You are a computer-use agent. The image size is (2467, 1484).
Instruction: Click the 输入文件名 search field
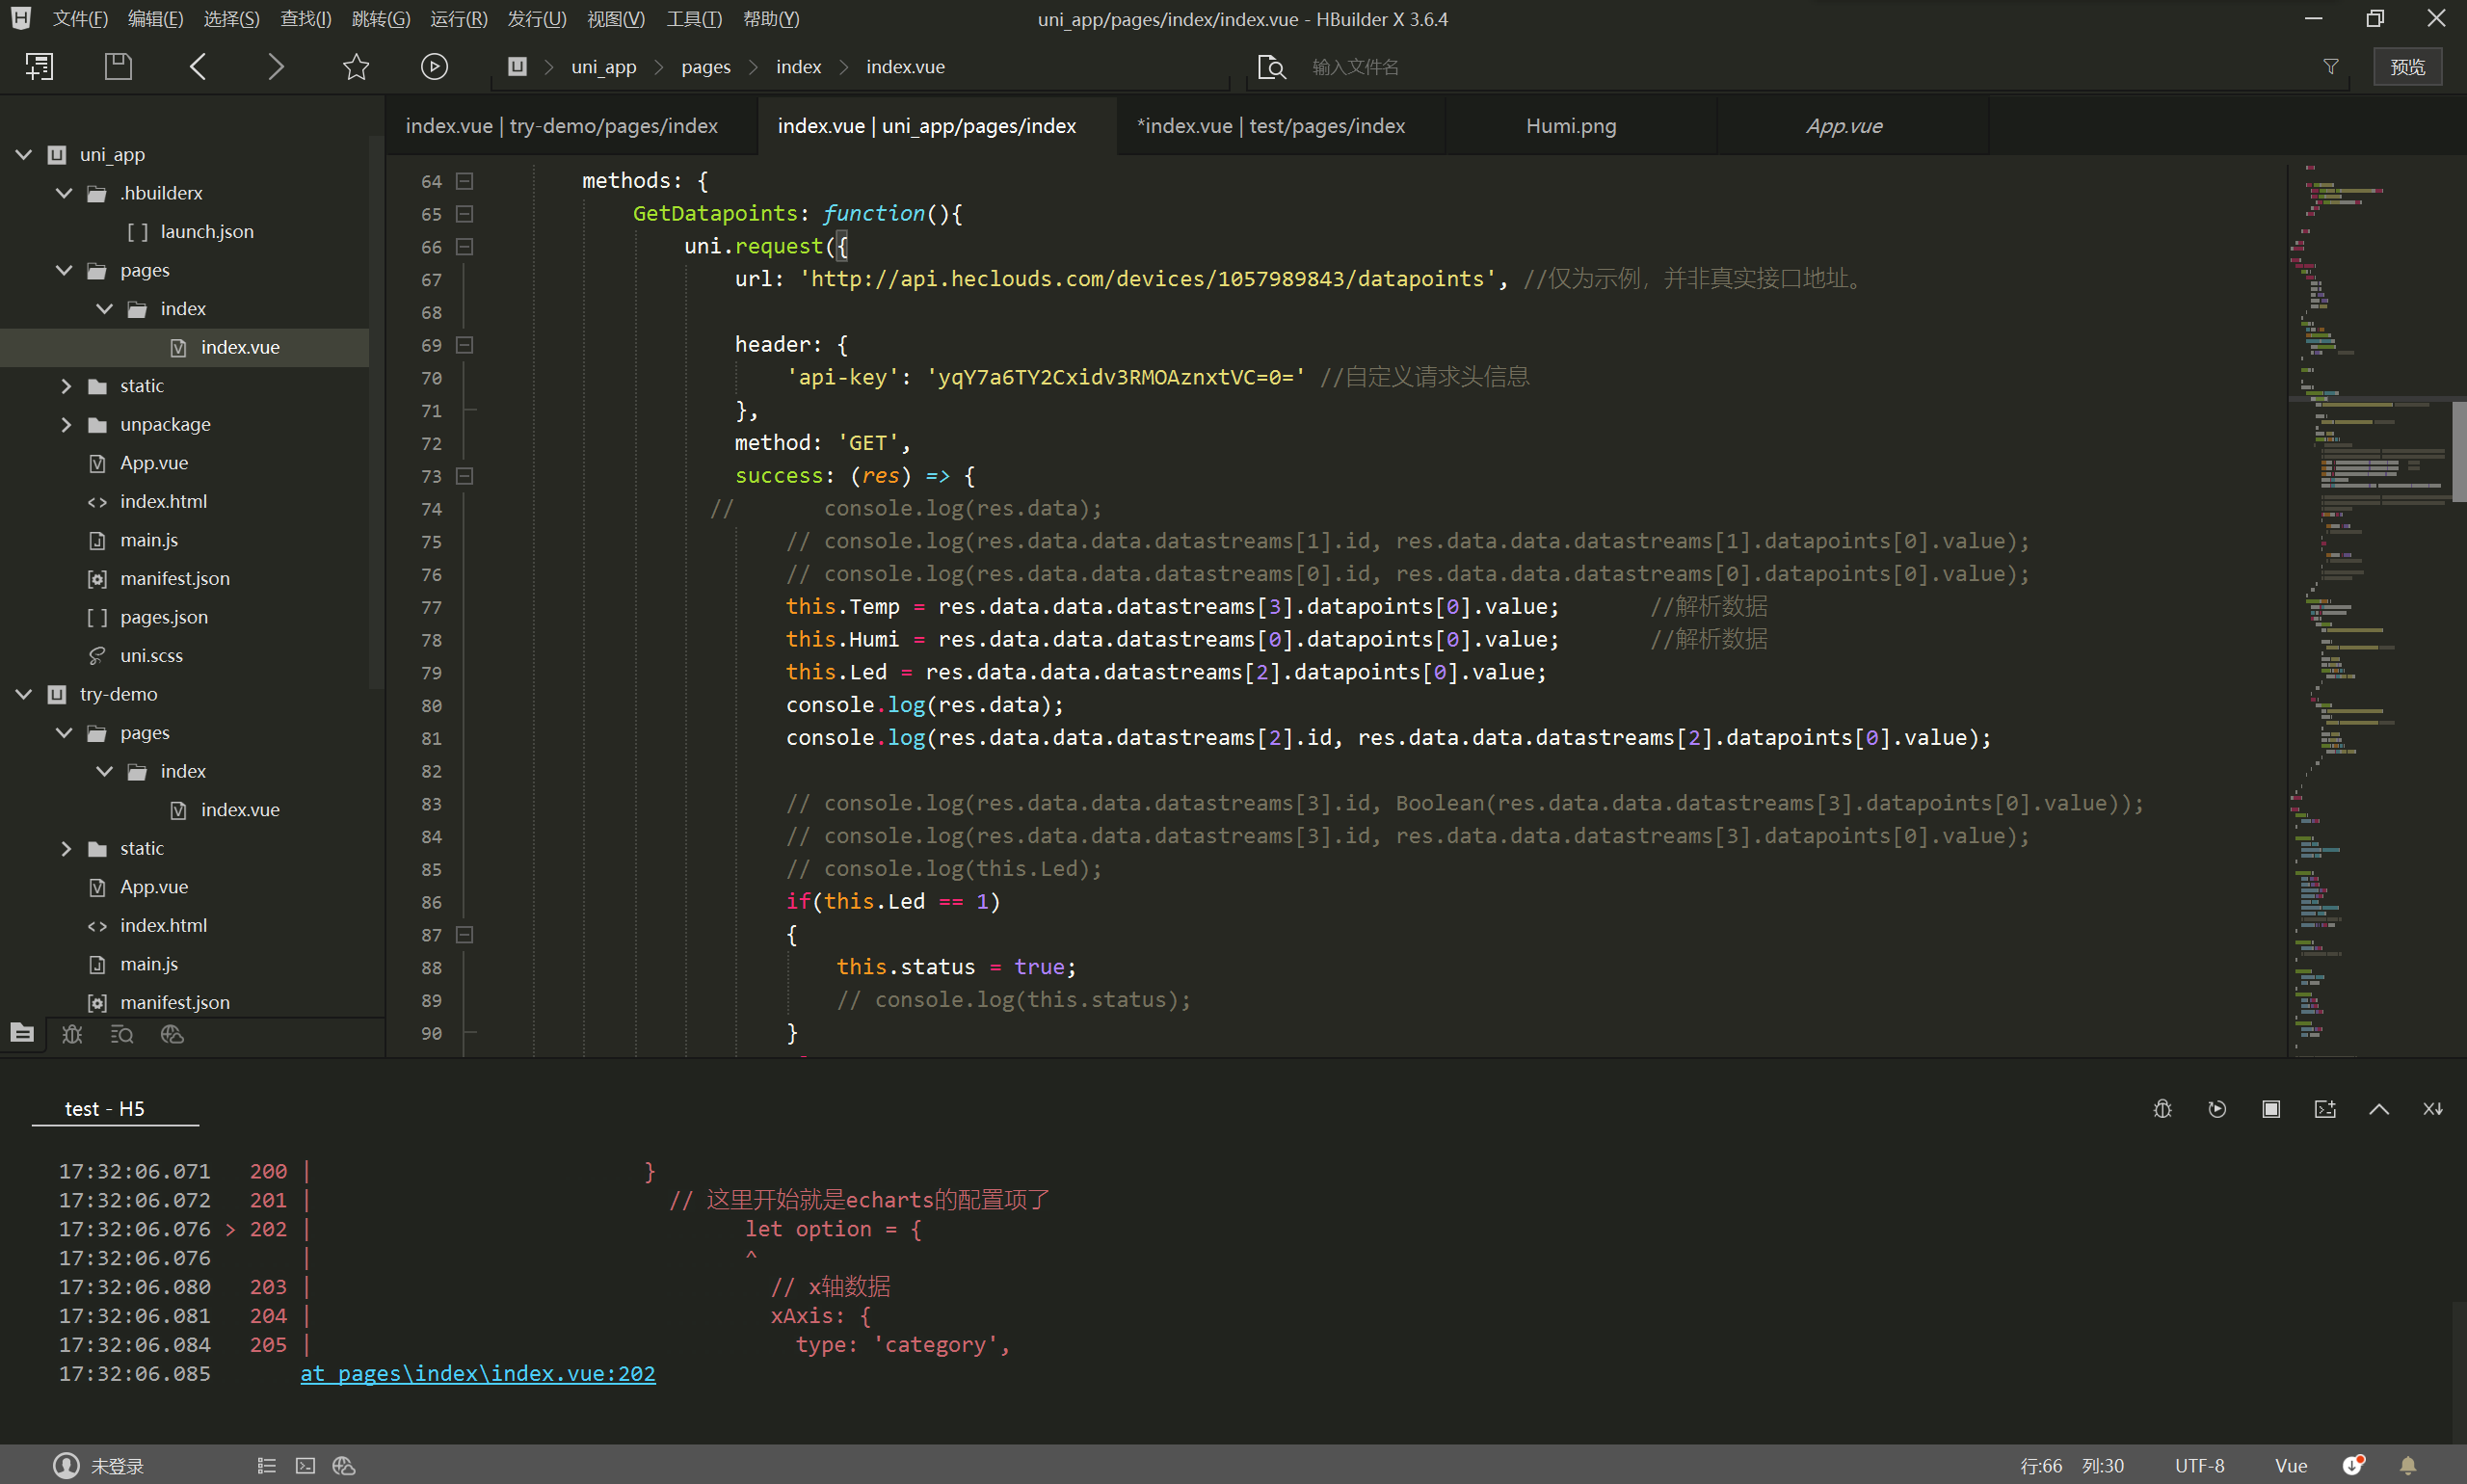(x=1355, y=67)
